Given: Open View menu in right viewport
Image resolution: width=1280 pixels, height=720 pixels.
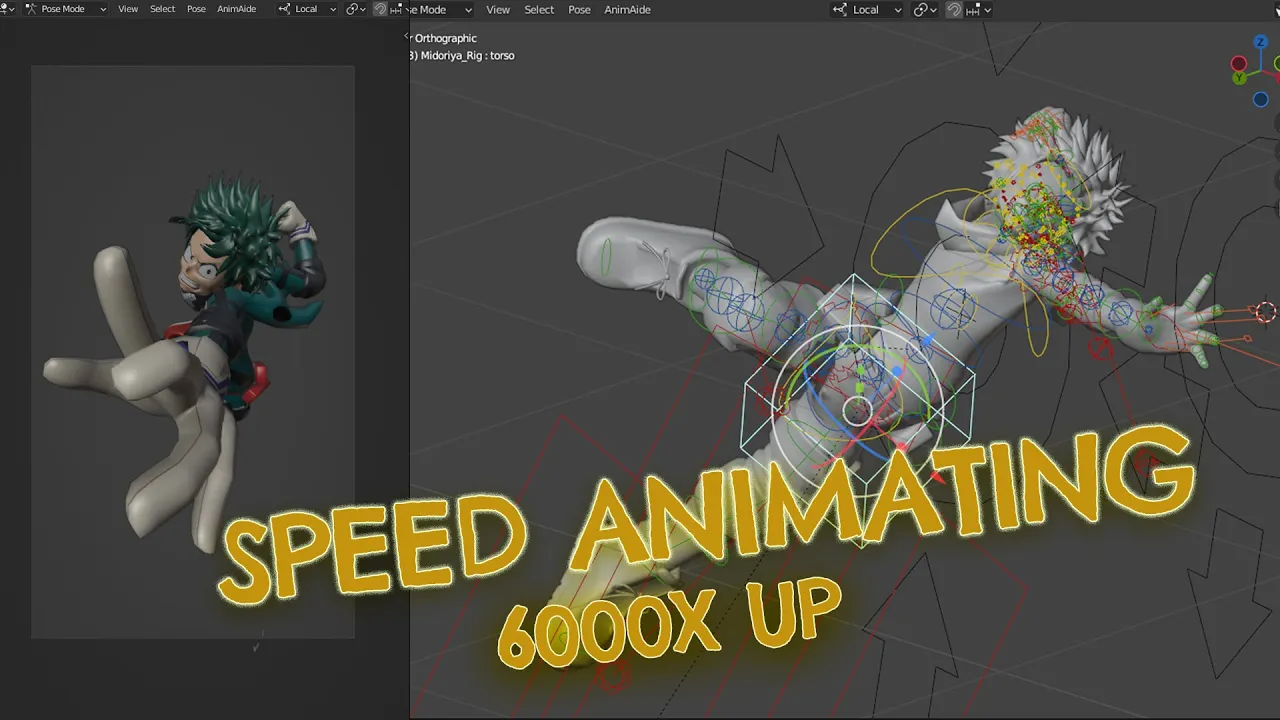Looking at the screenshot, I should tap(497, 9).
